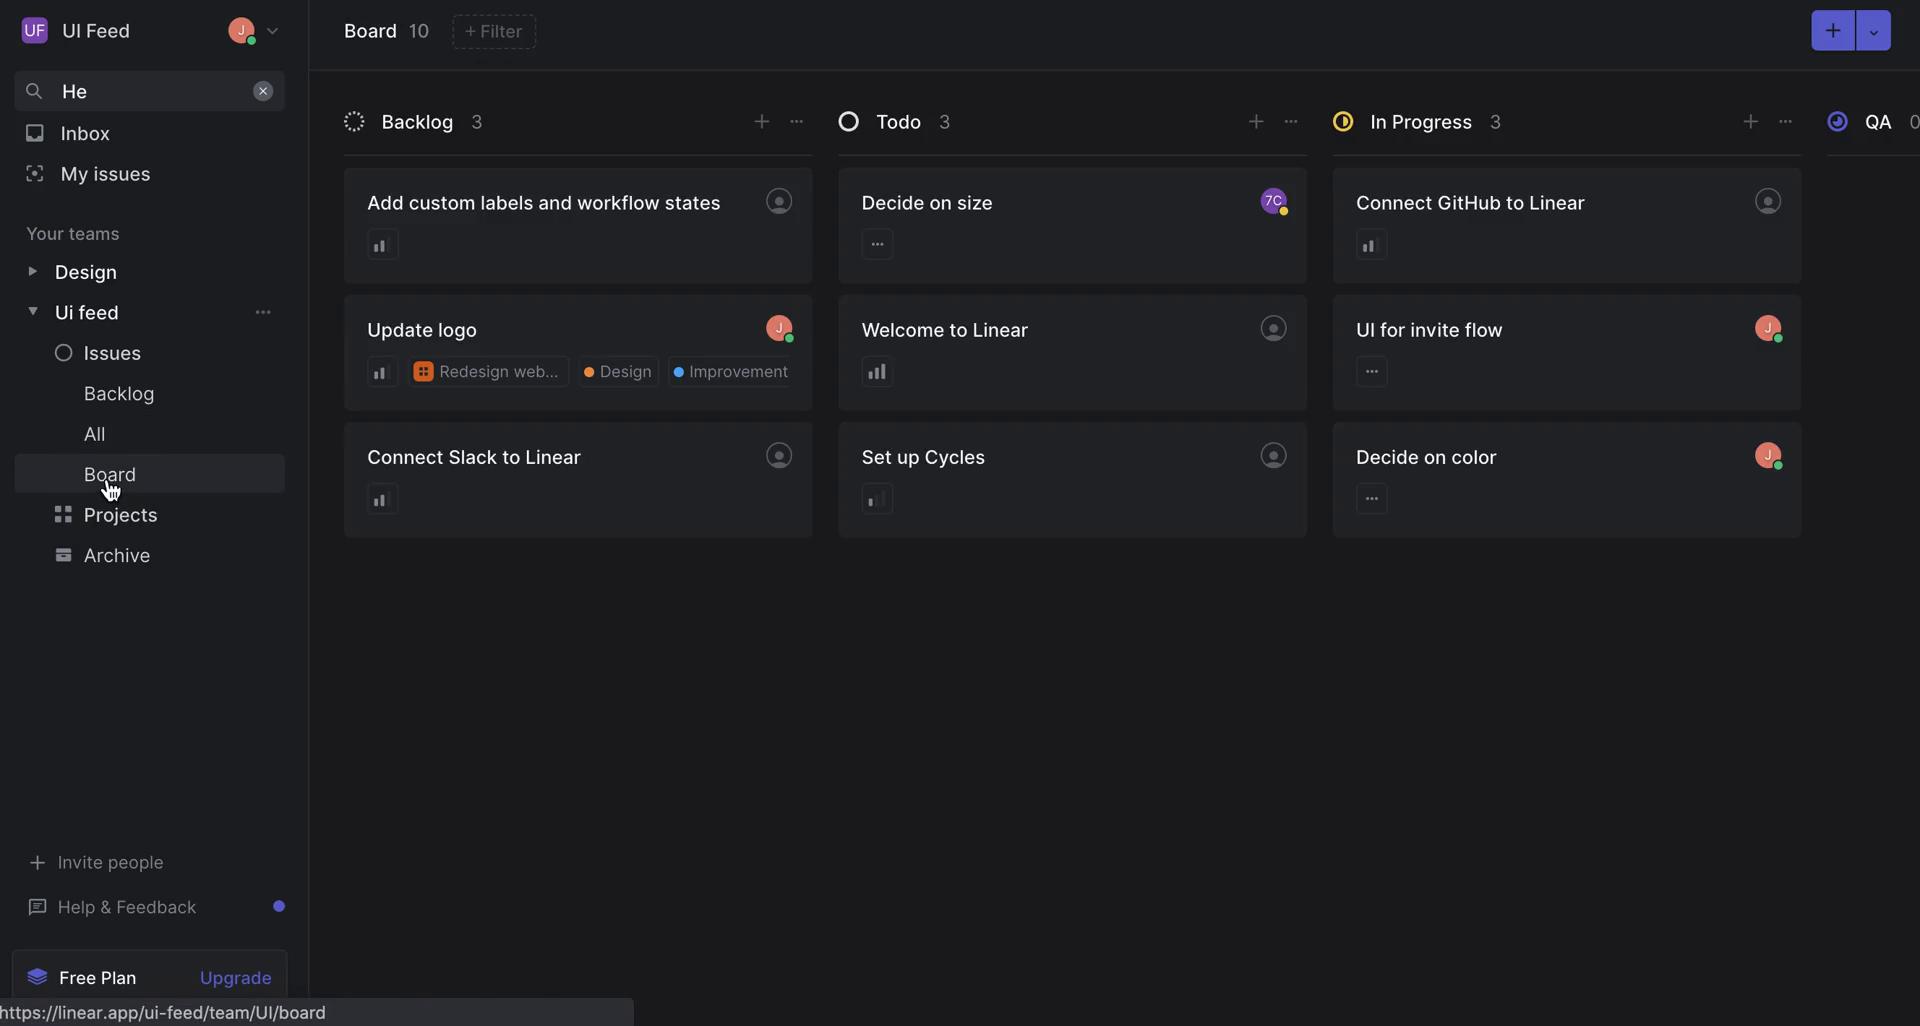Assign 'Welcome to Linear' via avatar icon
This screenshot has height=1026, width=1920.
pyautogui.click(x=1273, y=328)
